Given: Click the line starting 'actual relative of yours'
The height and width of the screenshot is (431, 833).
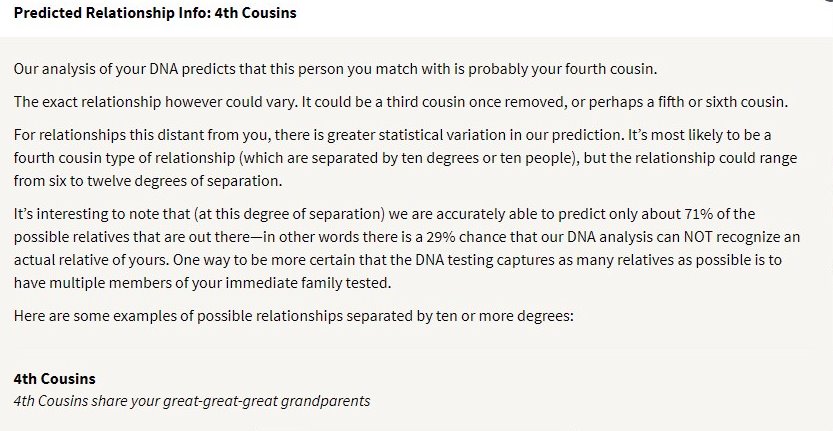Looking at the screenshot, I should click(x=398, y=260).
